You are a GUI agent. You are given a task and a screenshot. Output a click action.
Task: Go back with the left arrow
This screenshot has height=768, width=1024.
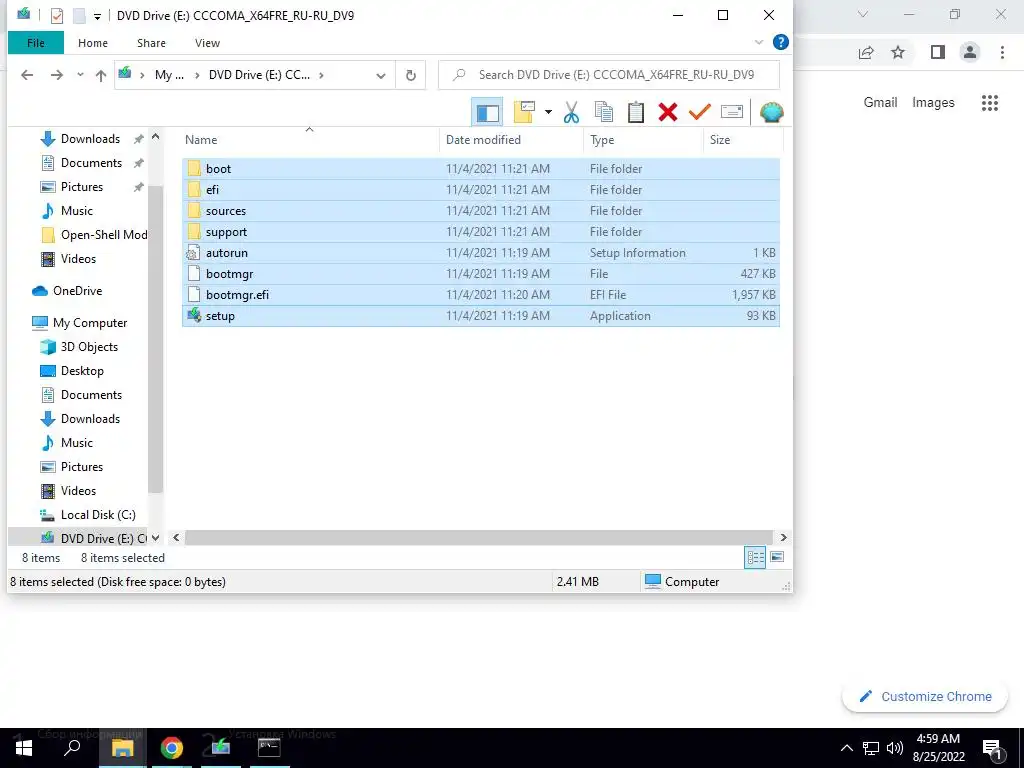(x=27, y=75)
